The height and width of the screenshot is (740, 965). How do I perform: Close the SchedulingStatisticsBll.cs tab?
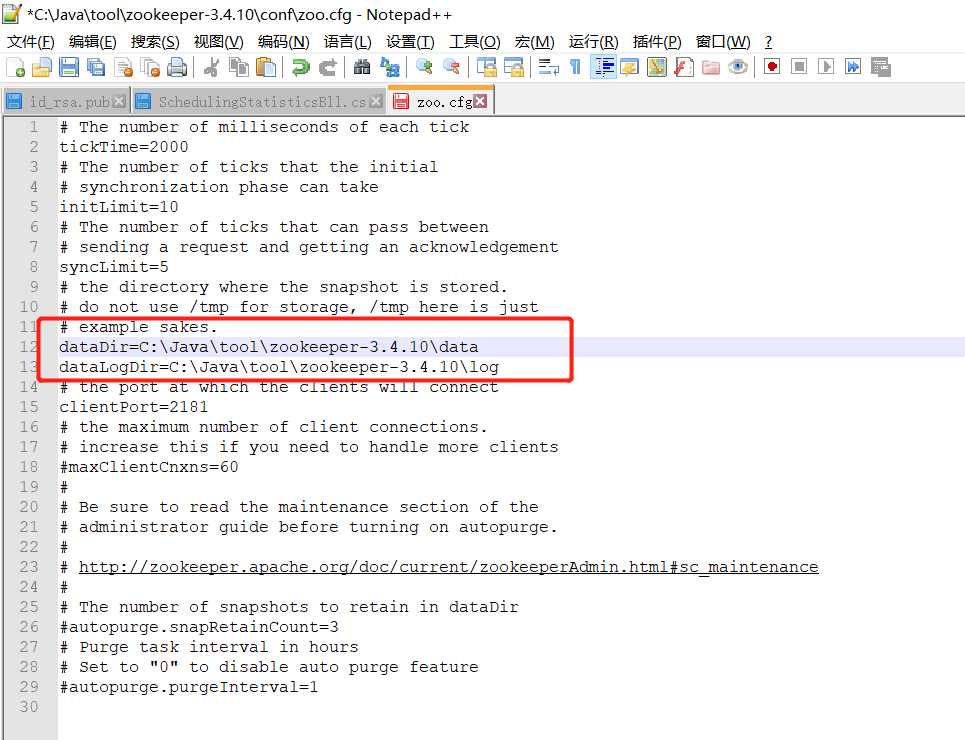[375, 102]
